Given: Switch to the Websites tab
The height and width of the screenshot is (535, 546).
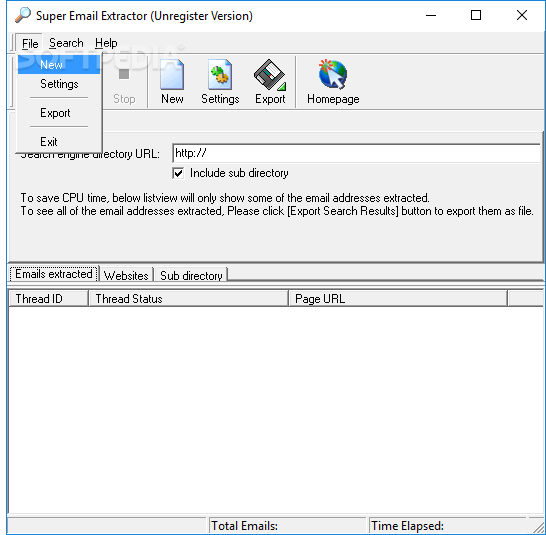Looking at the screenshot, I should pos(126,276).
